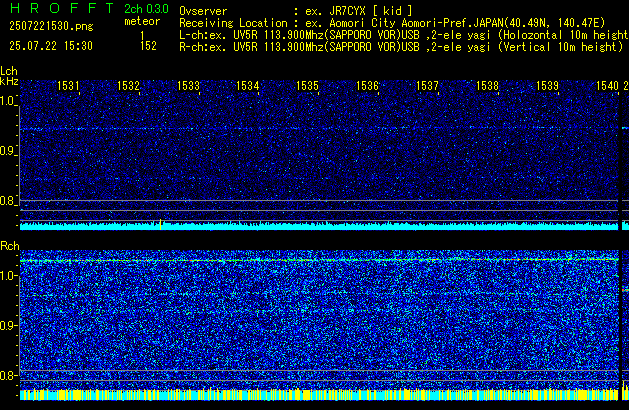629x410 pixels.
Task: Click the kHz unit label
Action: (9, 81)
